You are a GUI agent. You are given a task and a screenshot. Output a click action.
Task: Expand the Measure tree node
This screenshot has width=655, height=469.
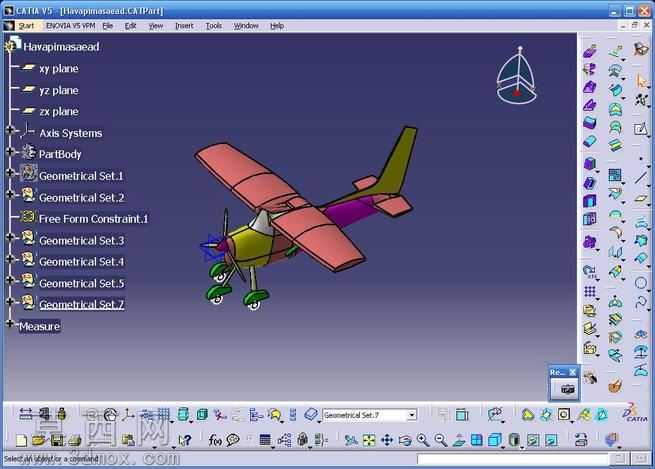tap(10, 323)
